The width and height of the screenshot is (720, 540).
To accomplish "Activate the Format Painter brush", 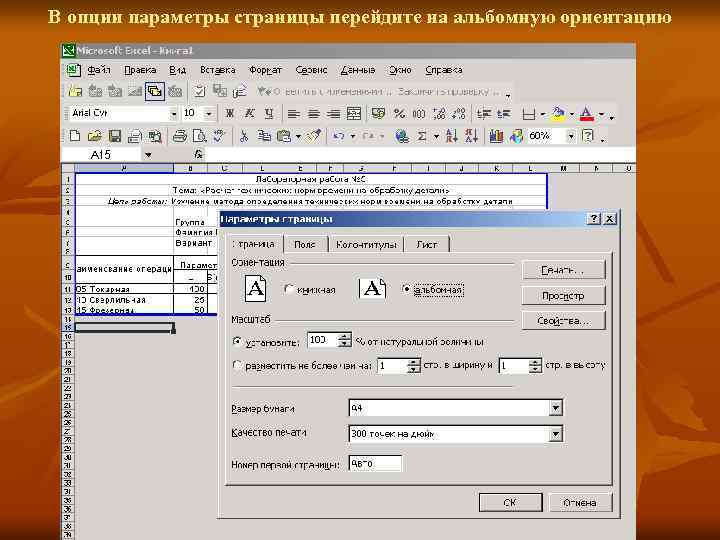I will [314, 136].
